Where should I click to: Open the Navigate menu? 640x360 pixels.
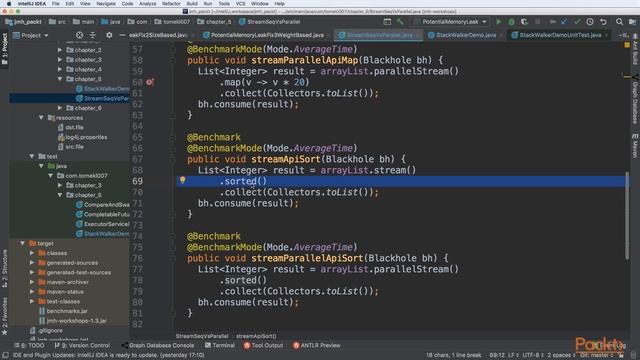pyautogui.click(x=106, y=4)
